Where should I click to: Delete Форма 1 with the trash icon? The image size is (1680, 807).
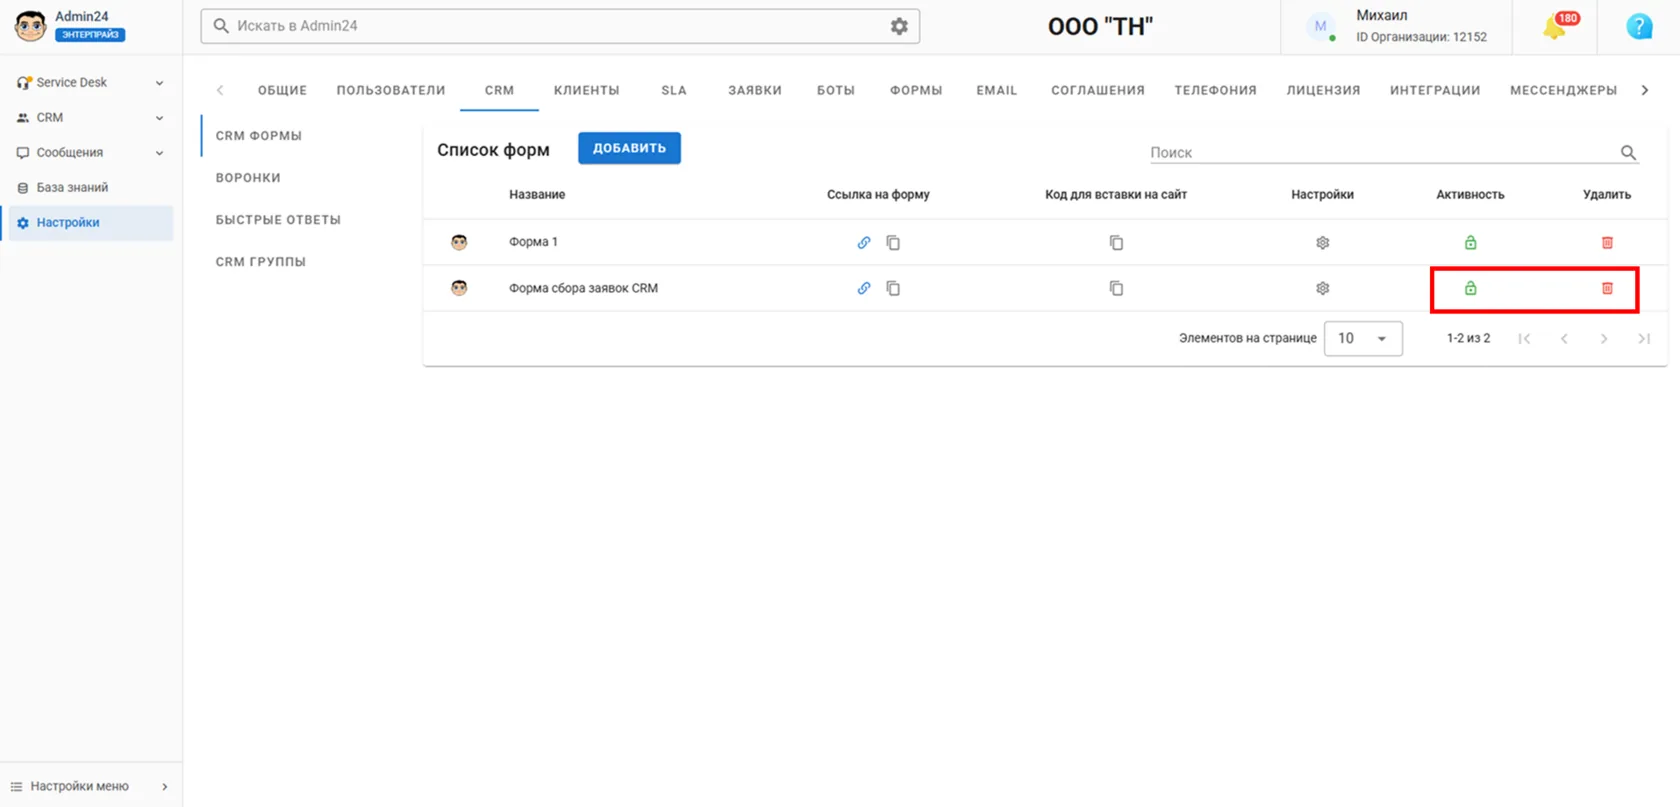tap(1607, 243)
